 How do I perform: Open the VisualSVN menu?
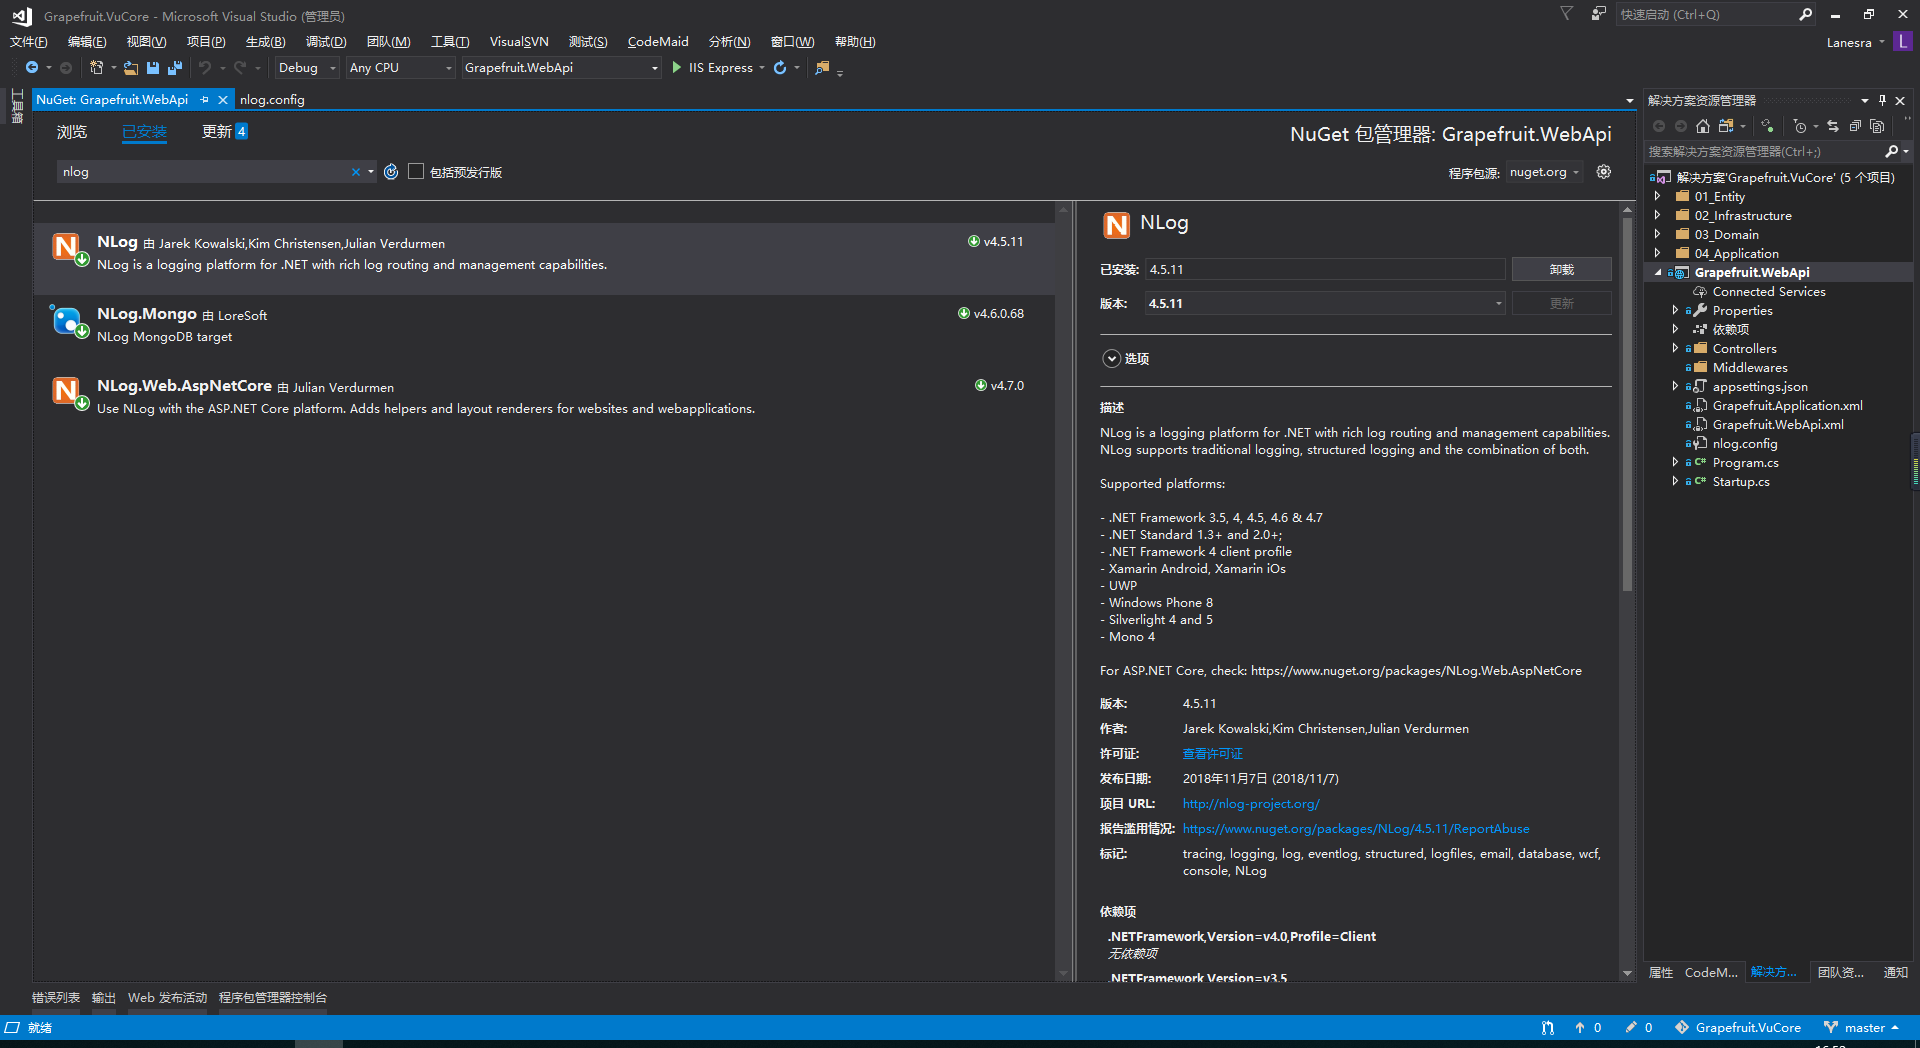click(x=519, y=42)
